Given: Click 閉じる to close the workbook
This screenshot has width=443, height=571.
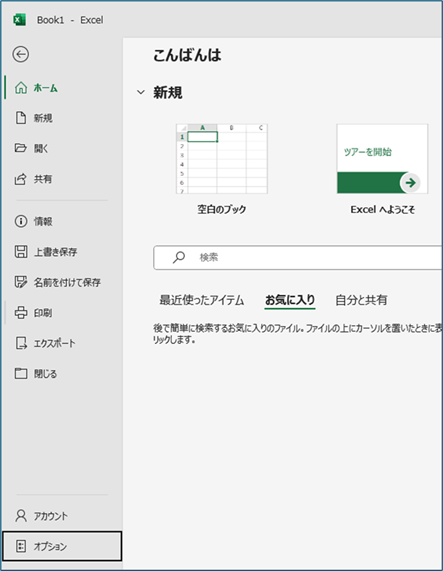Looking at the screenshot, I should tap(62, 373).
